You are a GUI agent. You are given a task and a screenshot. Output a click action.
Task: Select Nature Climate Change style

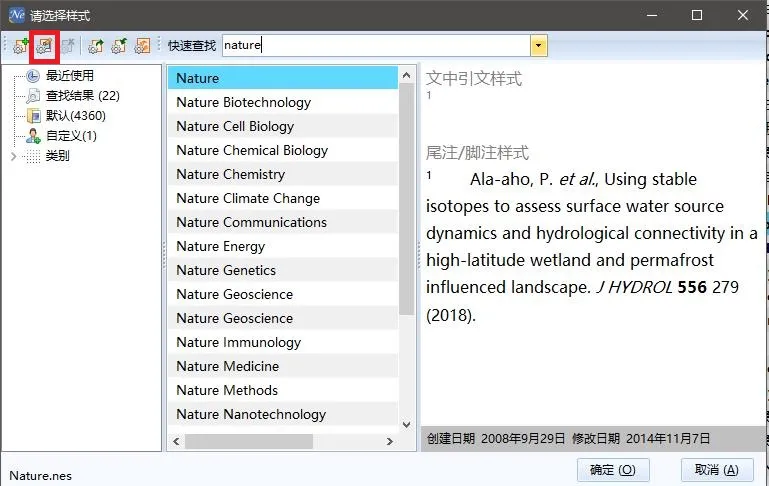coord(283,198)
